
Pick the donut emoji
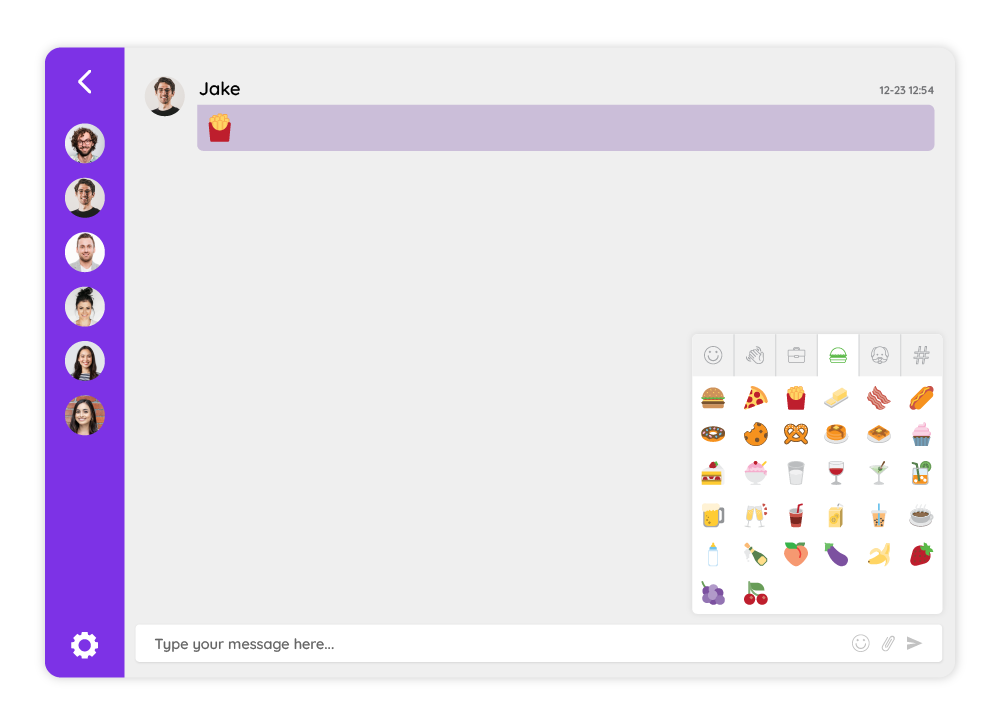713,434
